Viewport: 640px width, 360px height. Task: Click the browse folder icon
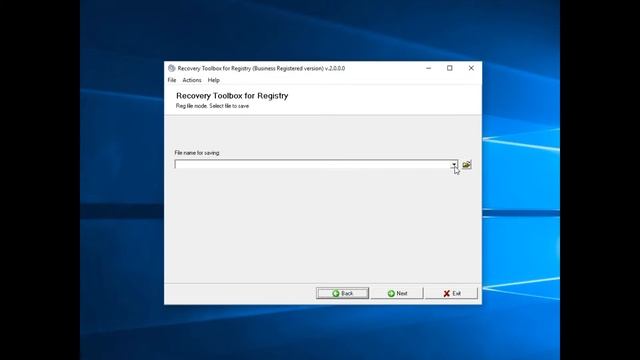tap(467, 164)
